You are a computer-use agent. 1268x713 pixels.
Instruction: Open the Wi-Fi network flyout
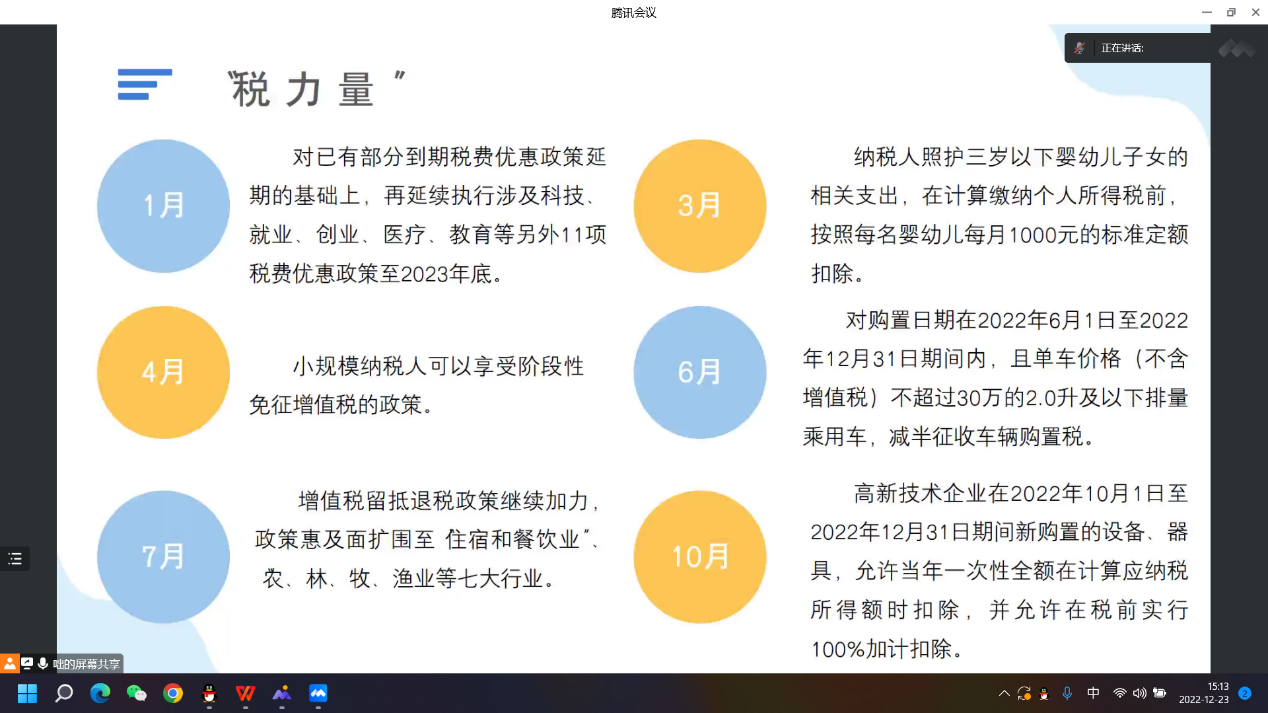pos(1119,693)
